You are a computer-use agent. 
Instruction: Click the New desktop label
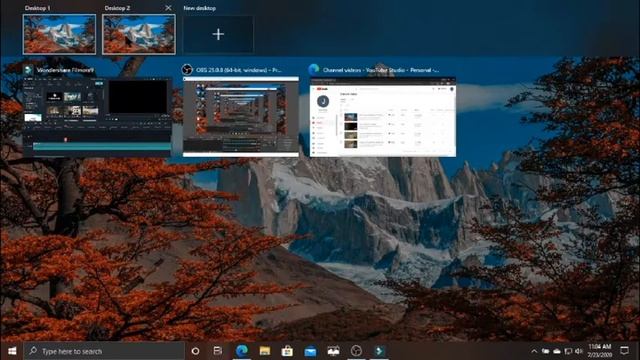point(200,8)
